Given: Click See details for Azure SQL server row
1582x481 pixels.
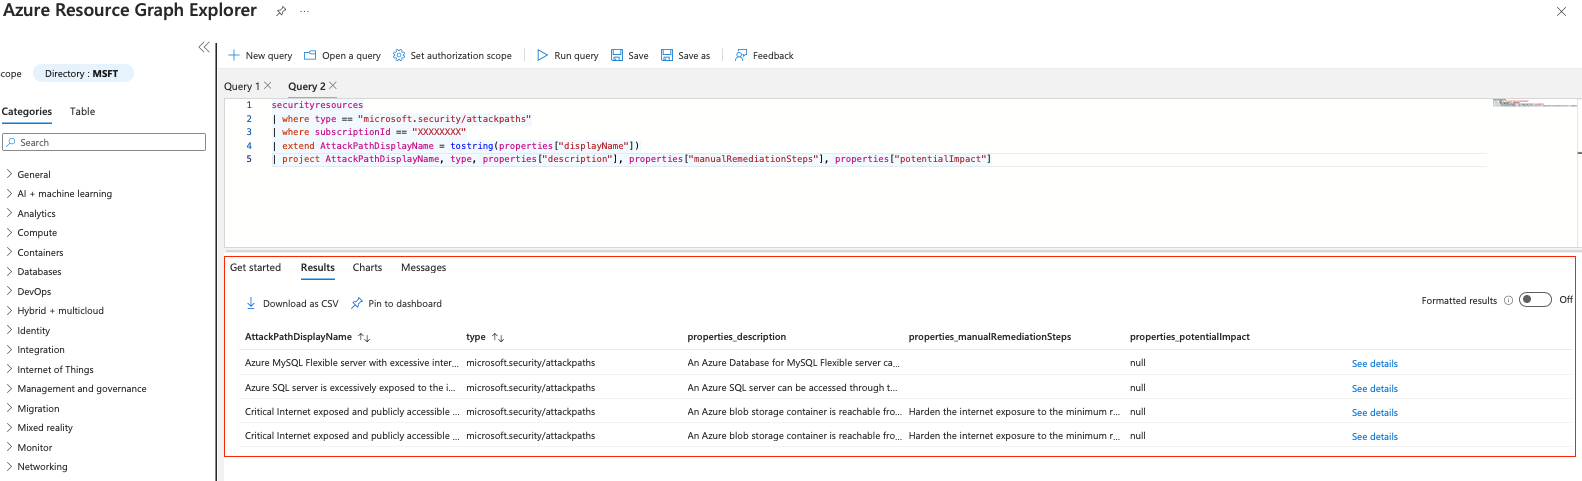Looking at the screenshot, I should (x=1374, y=388).
